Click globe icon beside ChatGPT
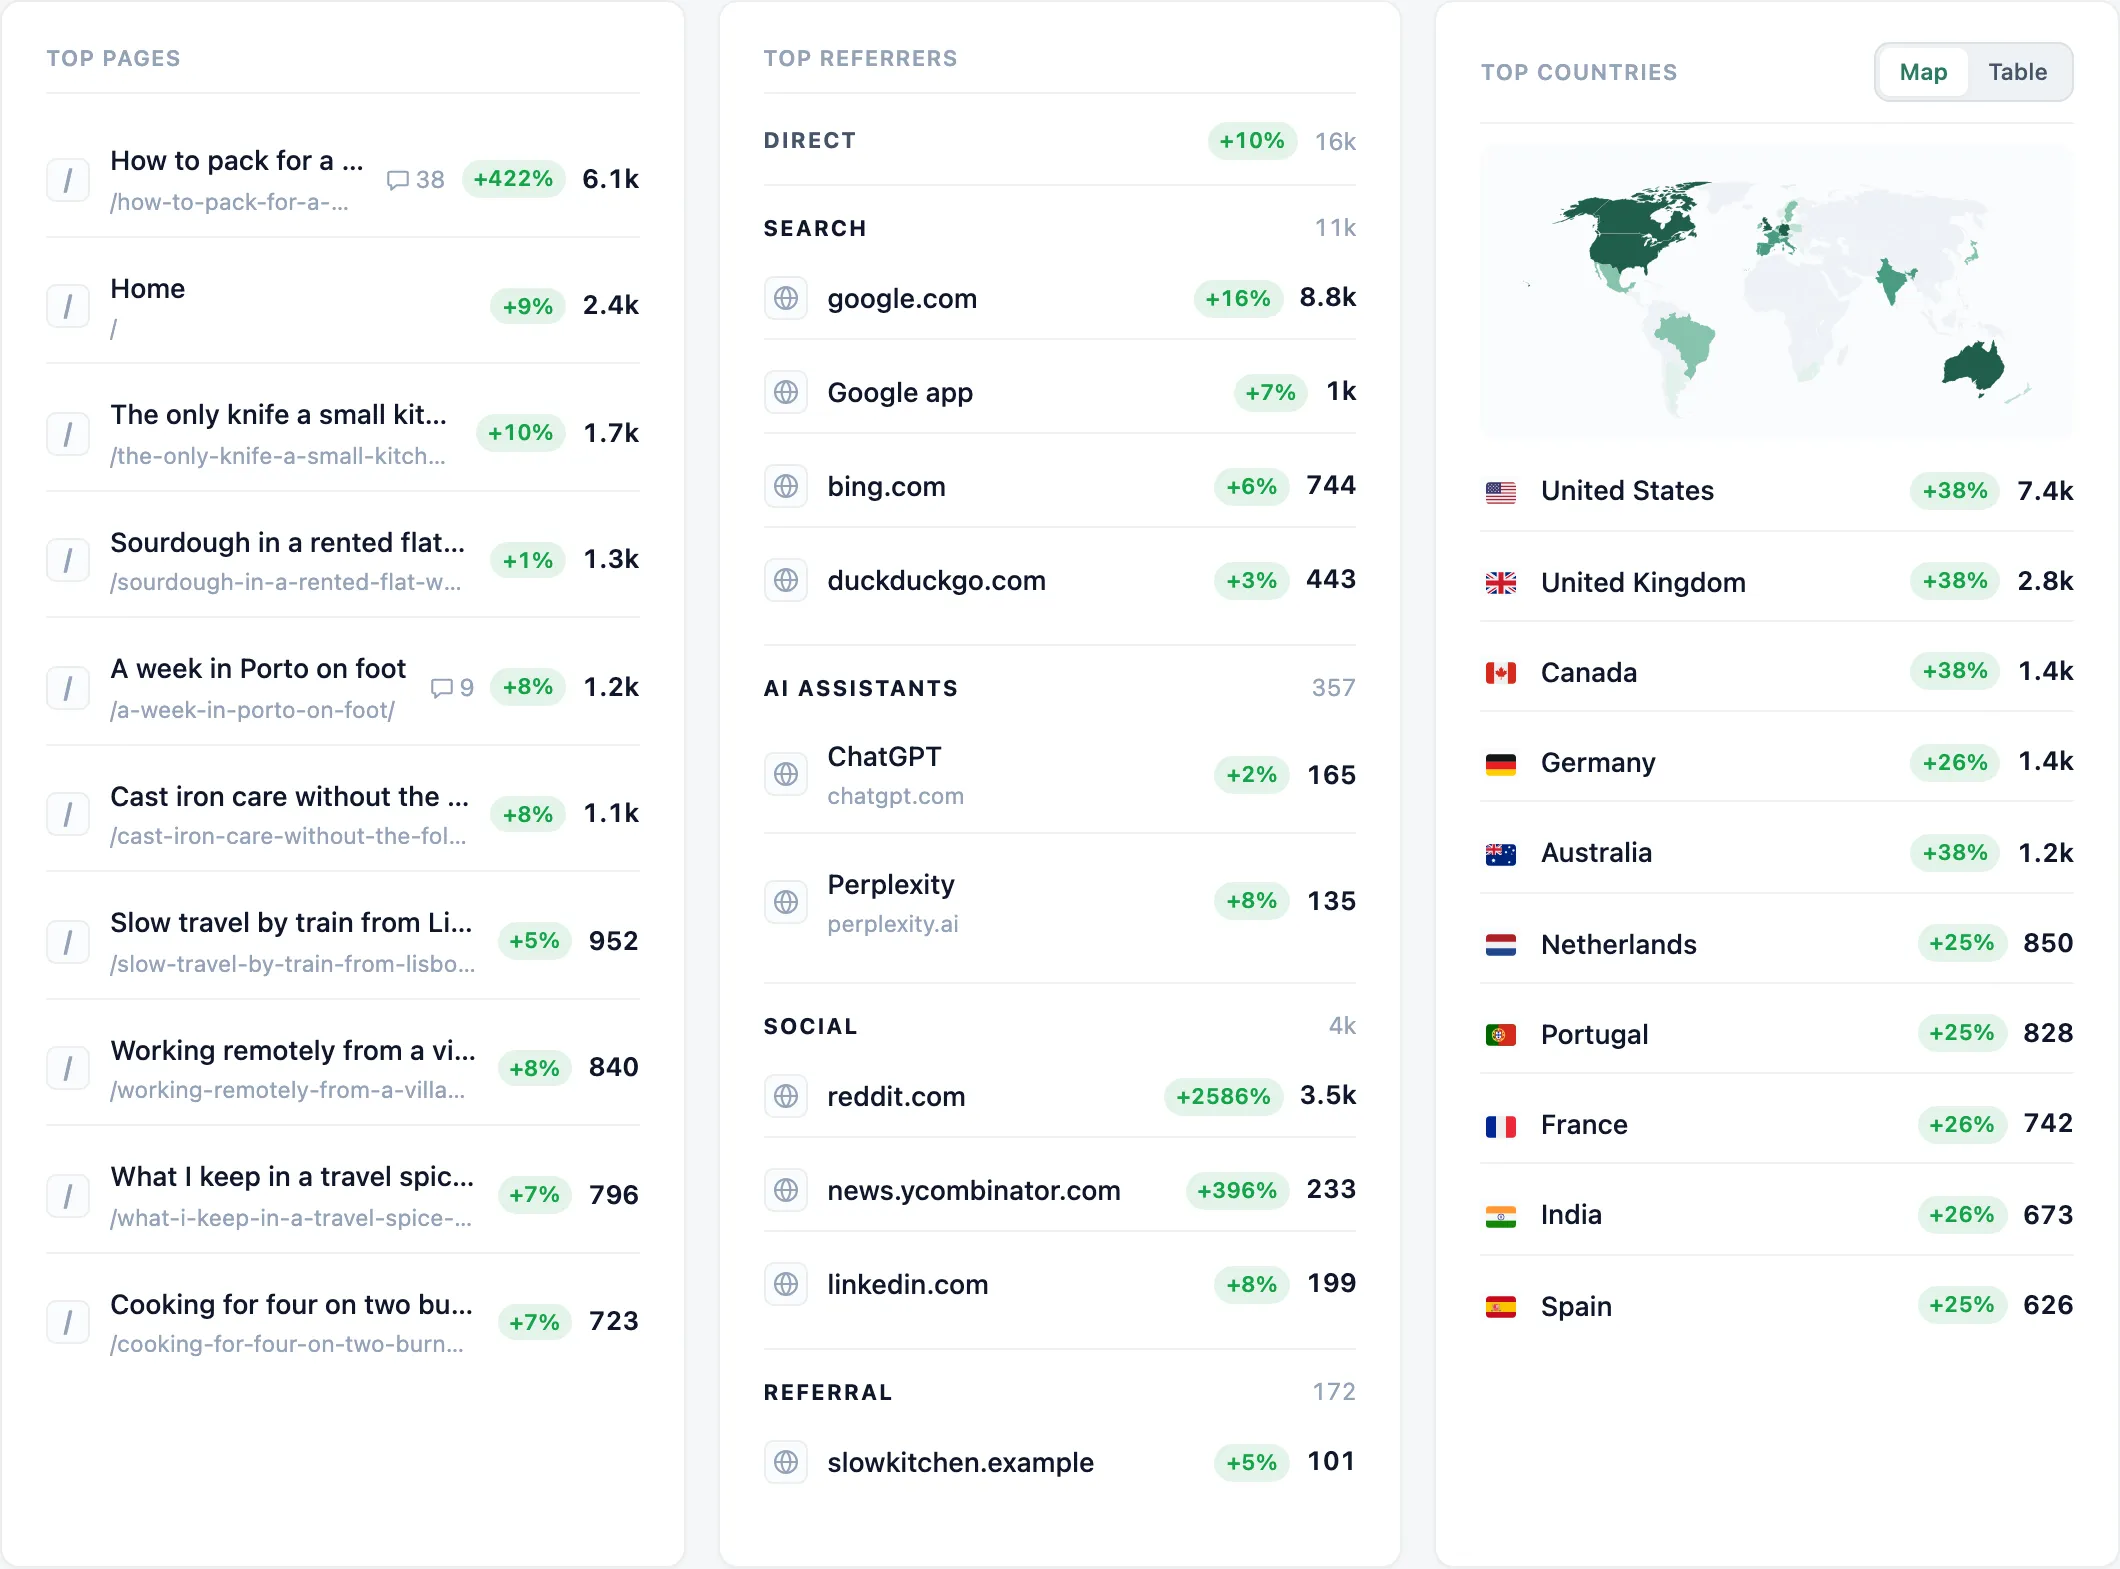Screen dimensions: 2120x1569 click(786, 774)
